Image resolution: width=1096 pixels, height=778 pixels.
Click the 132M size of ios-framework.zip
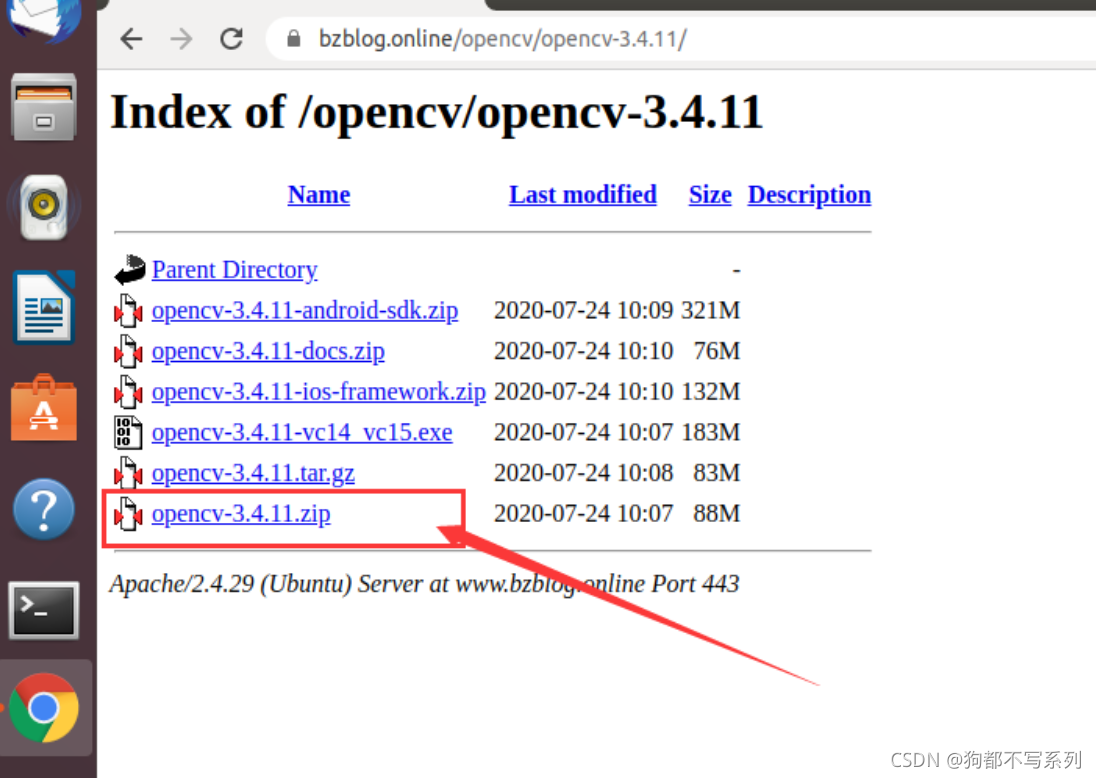(711, 391)
